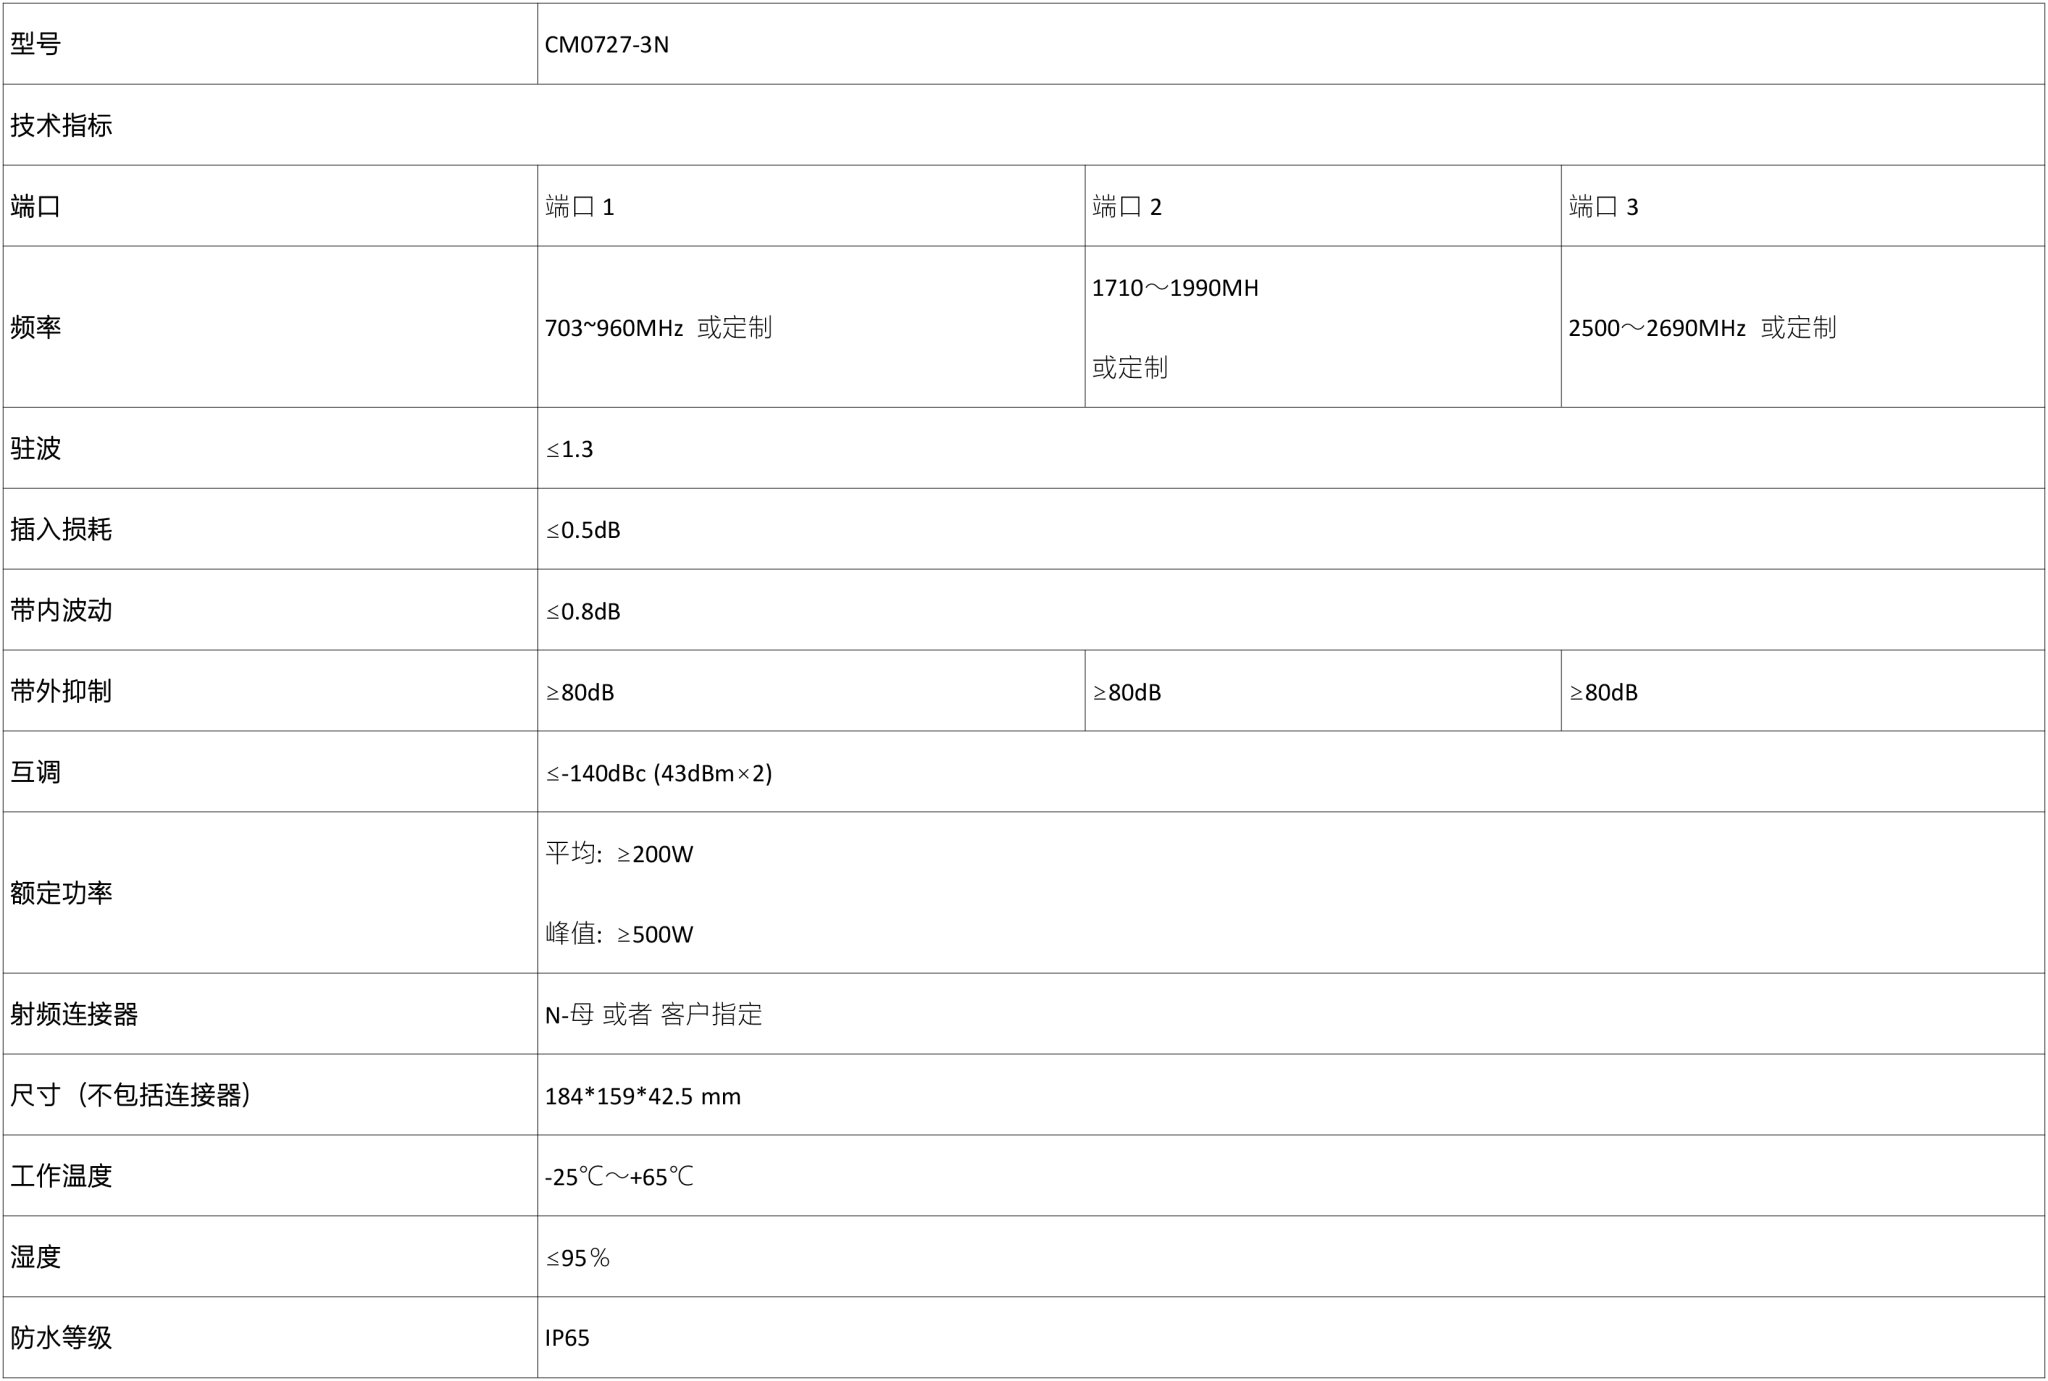Viewport: 2048px width, 1381px height.
Task: Select the 技术指标 header row
Action: coord(61,126)
